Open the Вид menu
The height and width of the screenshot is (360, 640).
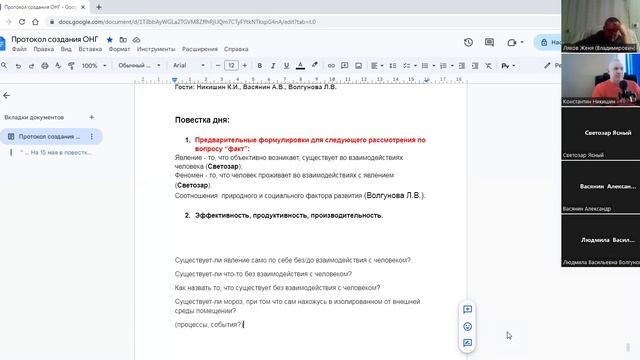66,49
